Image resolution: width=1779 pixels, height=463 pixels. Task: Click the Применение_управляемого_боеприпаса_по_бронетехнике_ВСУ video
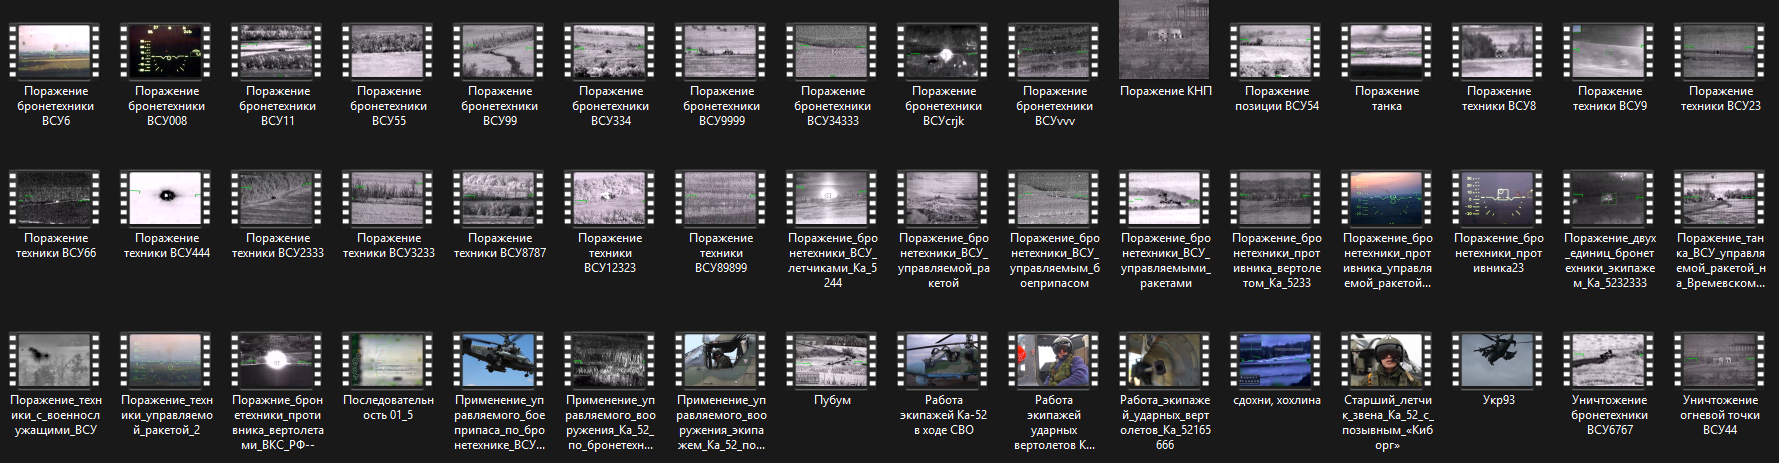500,360
